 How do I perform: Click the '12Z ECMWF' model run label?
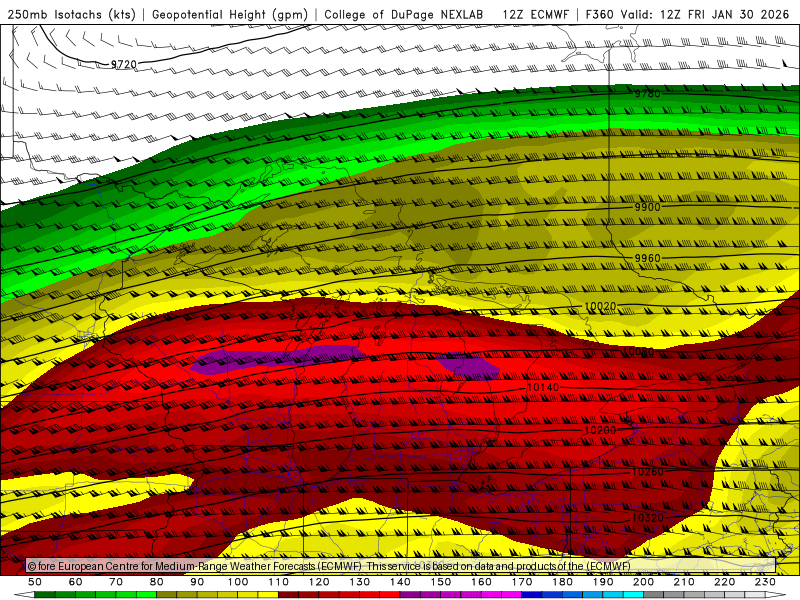click(x=536, y=15)
